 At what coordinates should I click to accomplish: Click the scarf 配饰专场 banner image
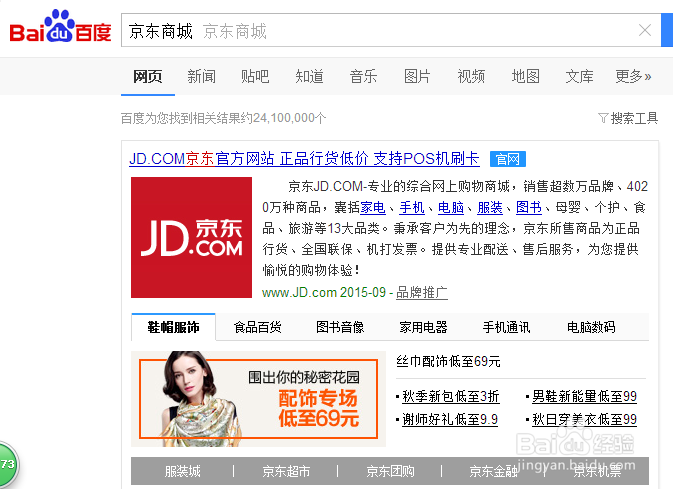258,399
